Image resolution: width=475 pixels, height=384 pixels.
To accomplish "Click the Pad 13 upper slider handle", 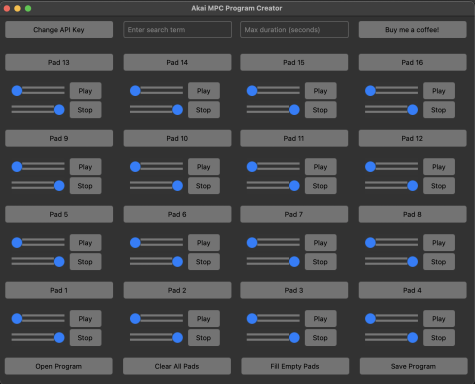I will 17,91.
